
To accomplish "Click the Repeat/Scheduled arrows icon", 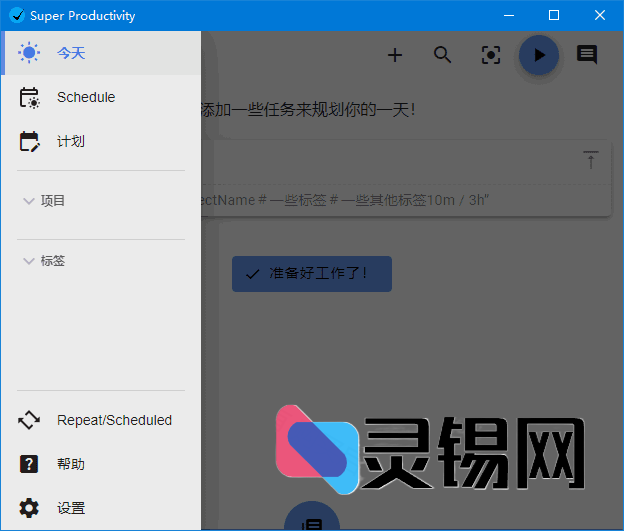I will [x=29, y=420].
